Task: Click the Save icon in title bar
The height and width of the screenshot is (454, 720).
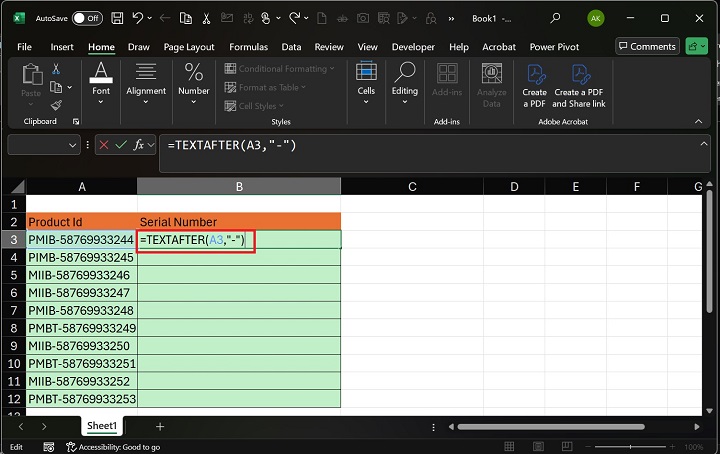Action: tap(118, 18)
